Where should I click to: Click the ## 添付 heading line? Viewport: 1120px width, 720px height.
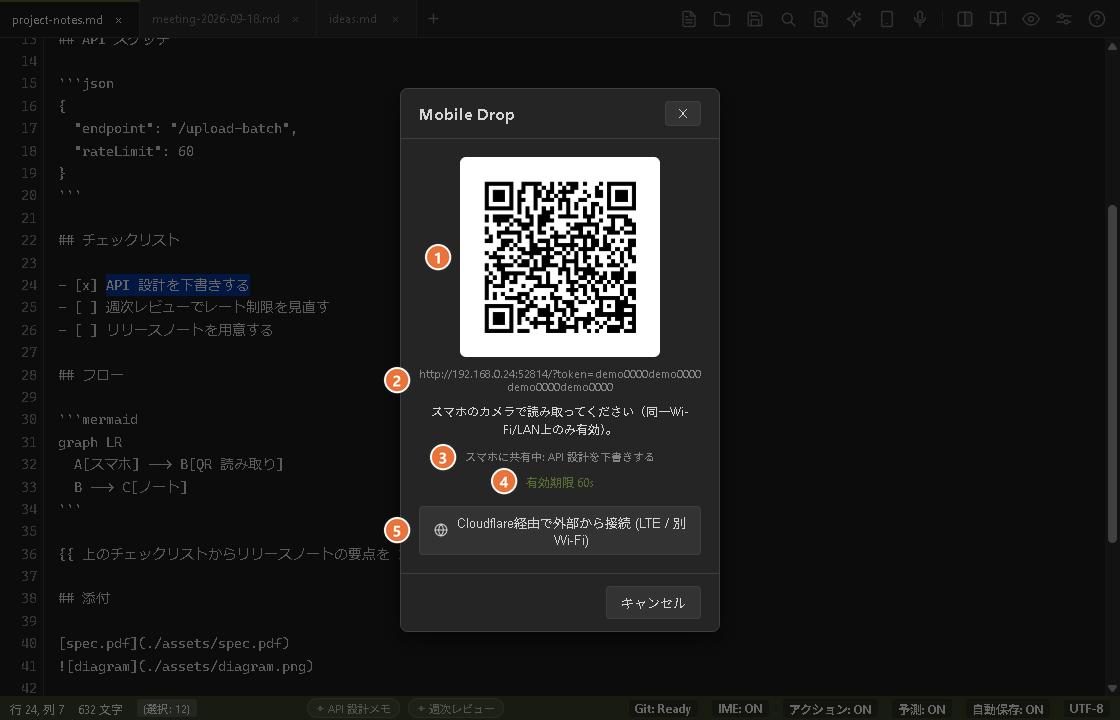(x=84, y=599)
